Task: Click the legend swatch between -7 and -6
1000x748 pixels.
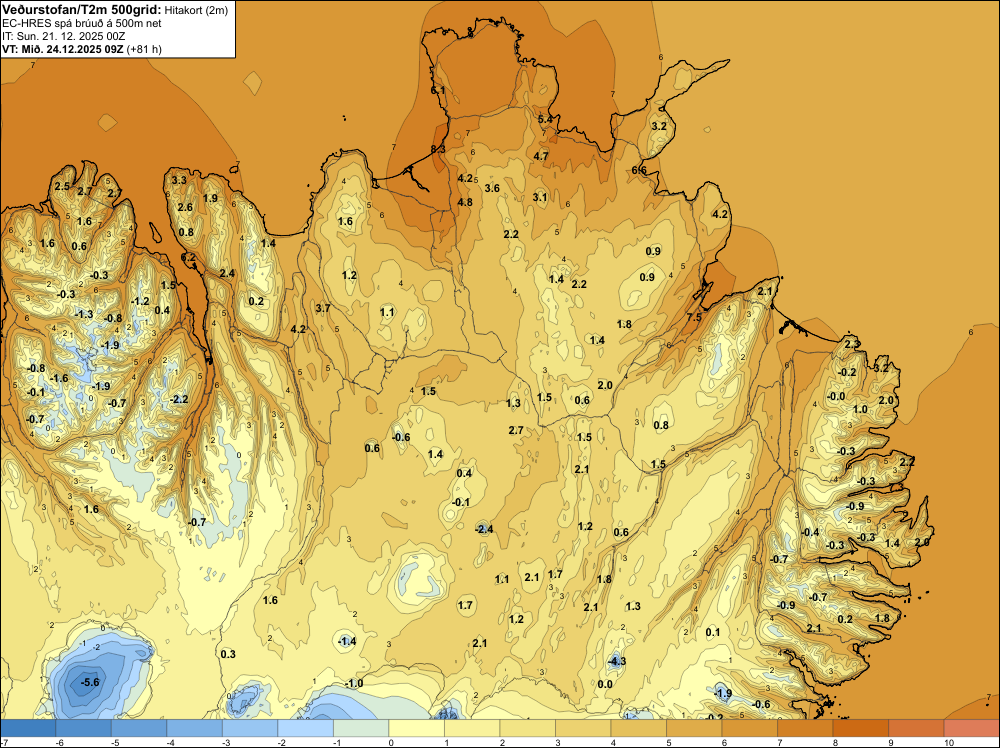Action: pos(28,728)
